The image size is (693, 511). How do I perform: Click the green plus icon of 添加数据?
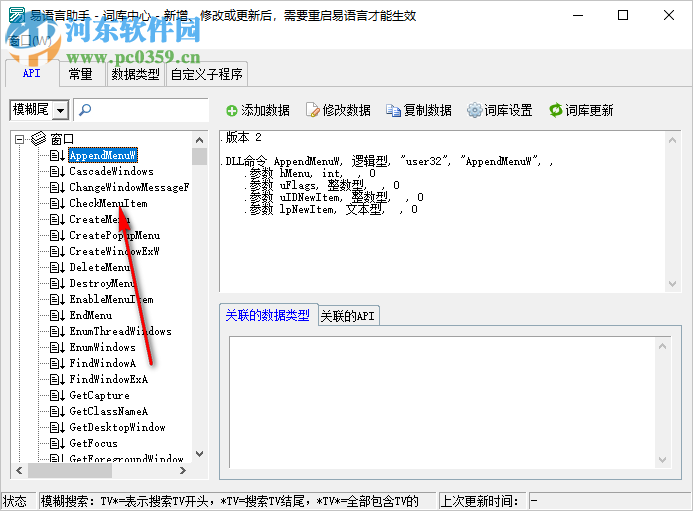pos(232,111)
